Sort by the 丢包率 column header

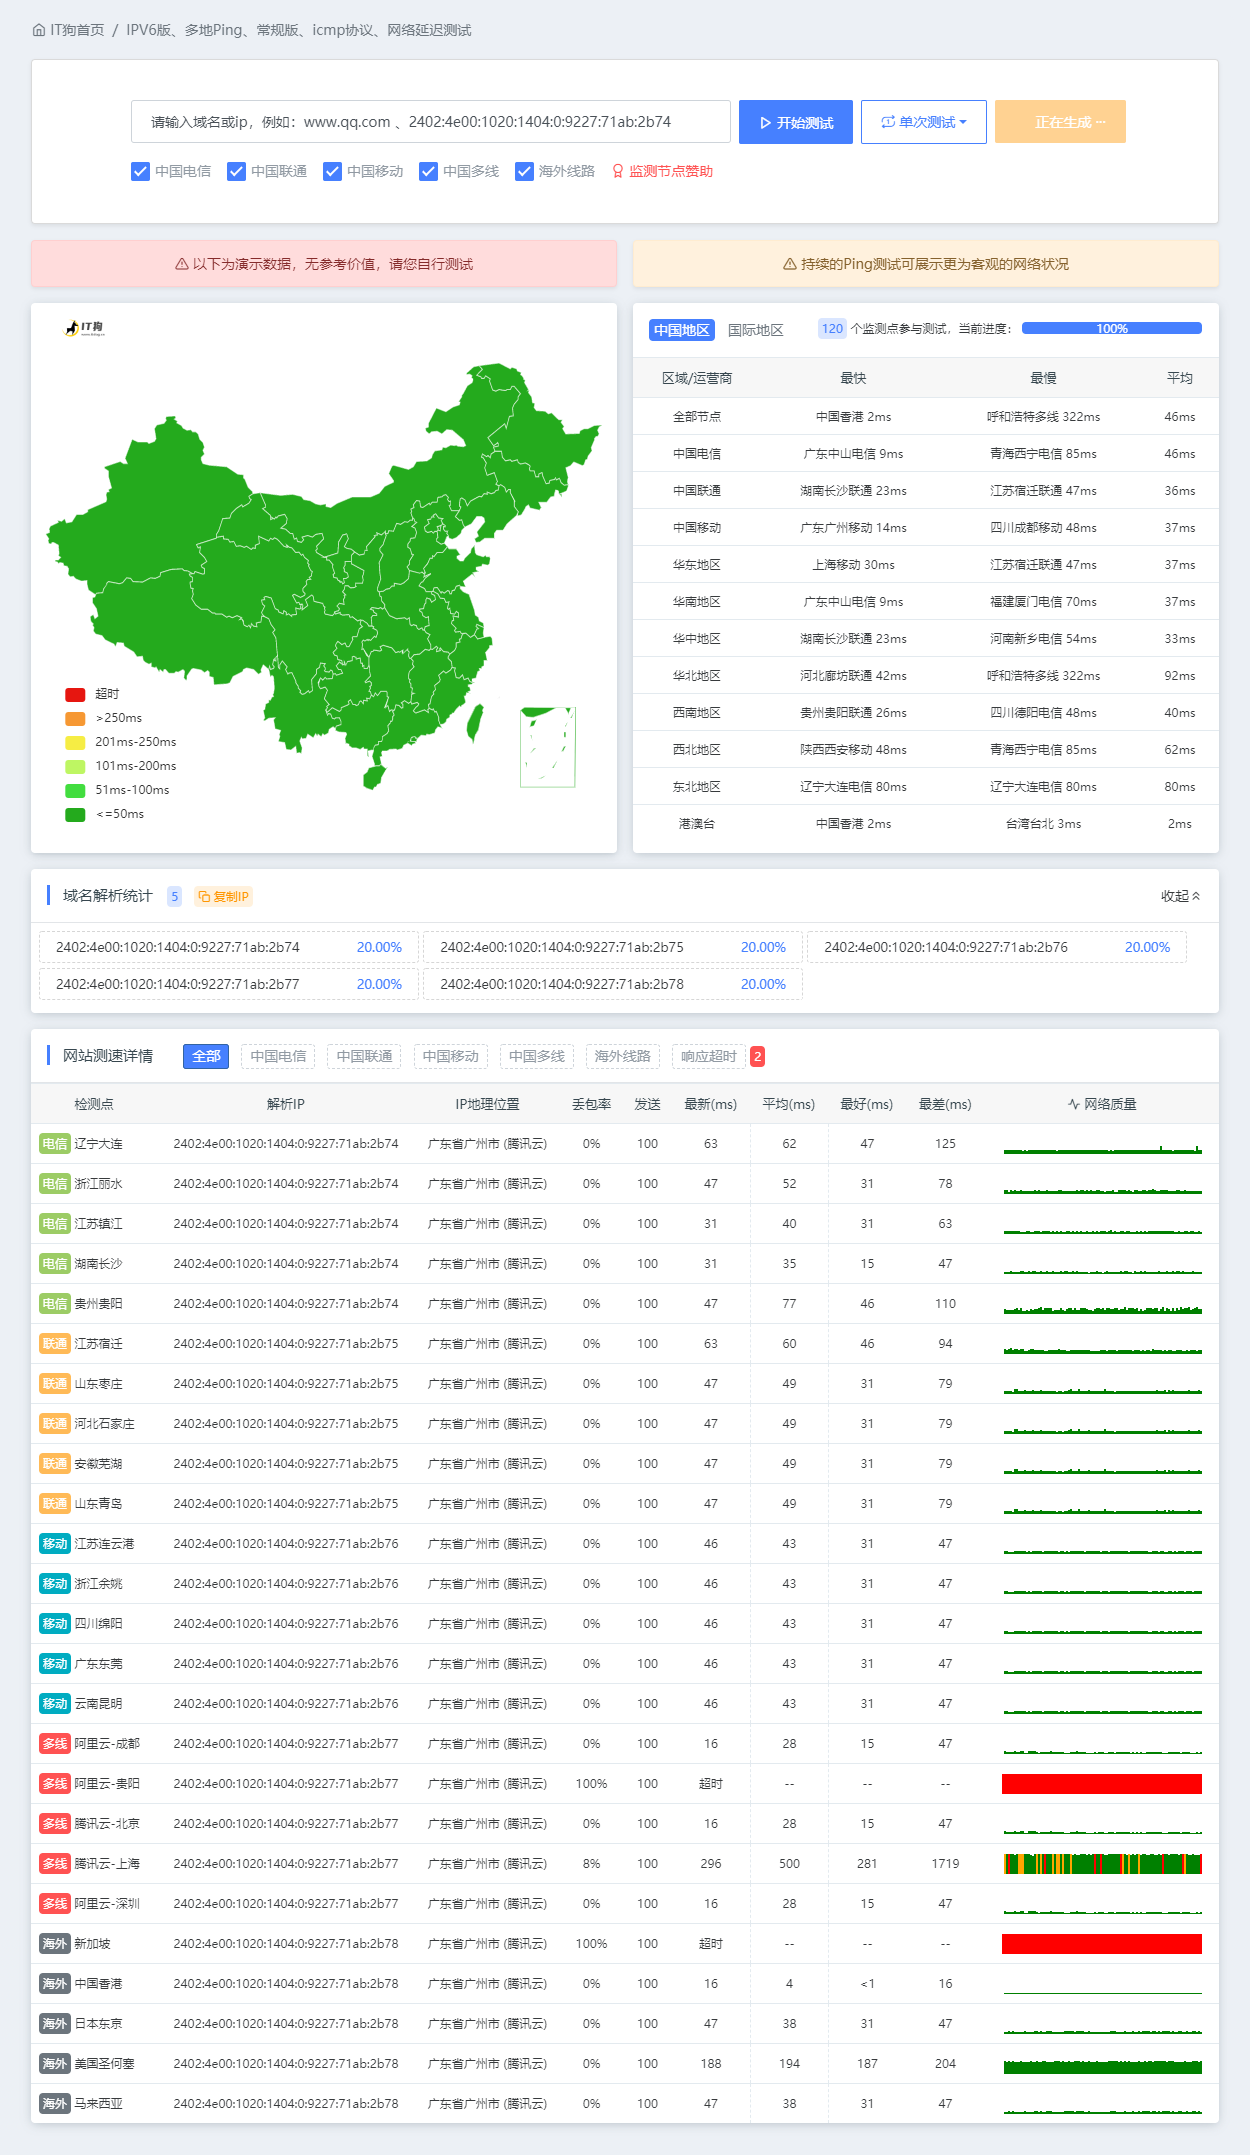click(x=591, y=1104)
